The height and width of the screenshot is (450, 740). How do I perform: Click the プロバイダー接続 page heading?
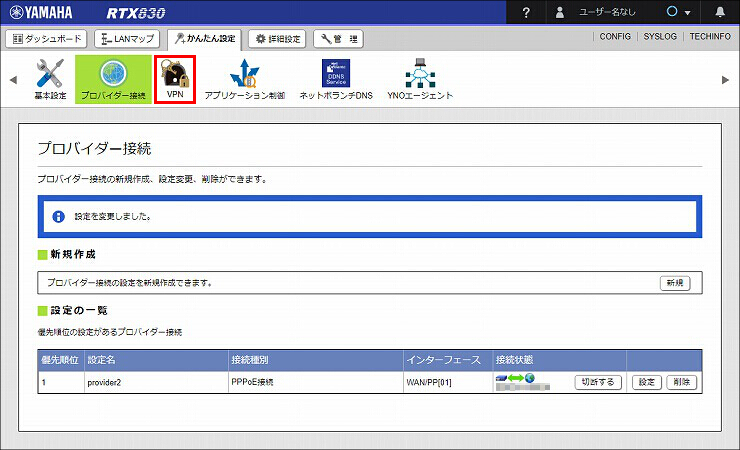(x=94, y=149)
